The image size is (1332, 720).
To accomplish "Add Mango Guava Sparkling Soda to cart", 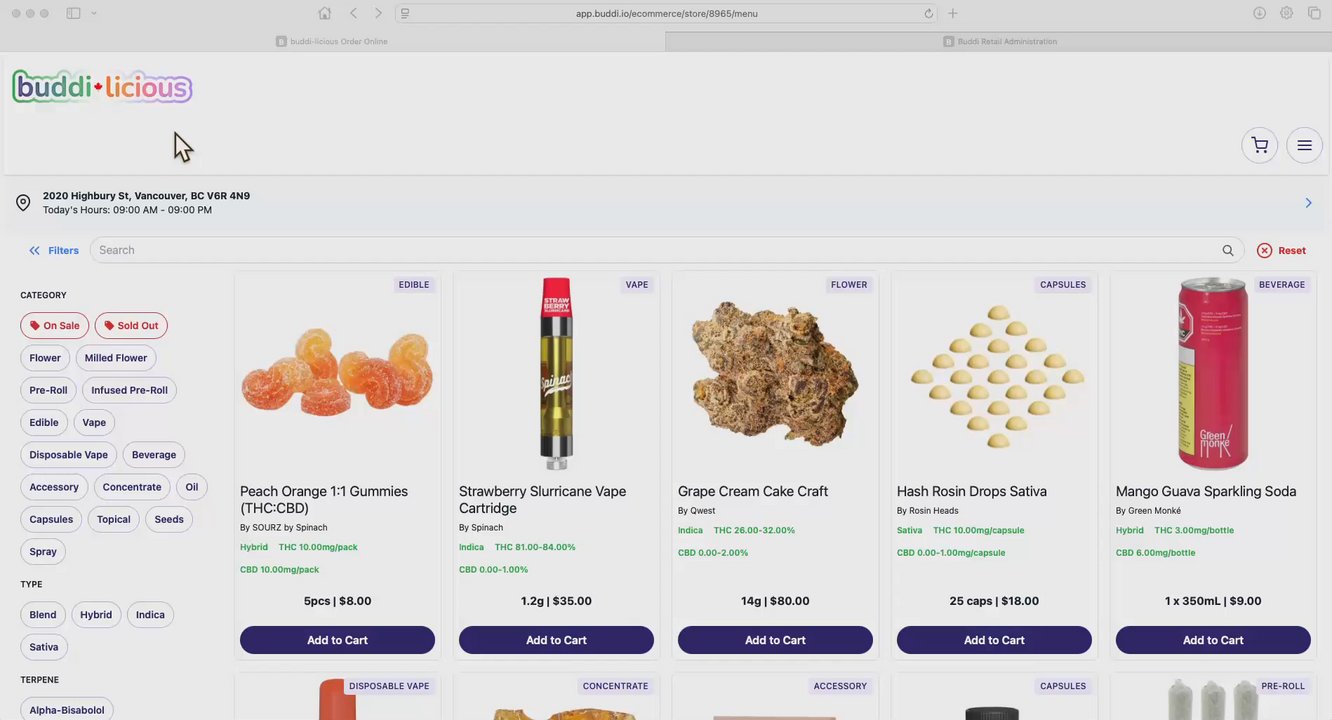I will (x=1213, y=640).
